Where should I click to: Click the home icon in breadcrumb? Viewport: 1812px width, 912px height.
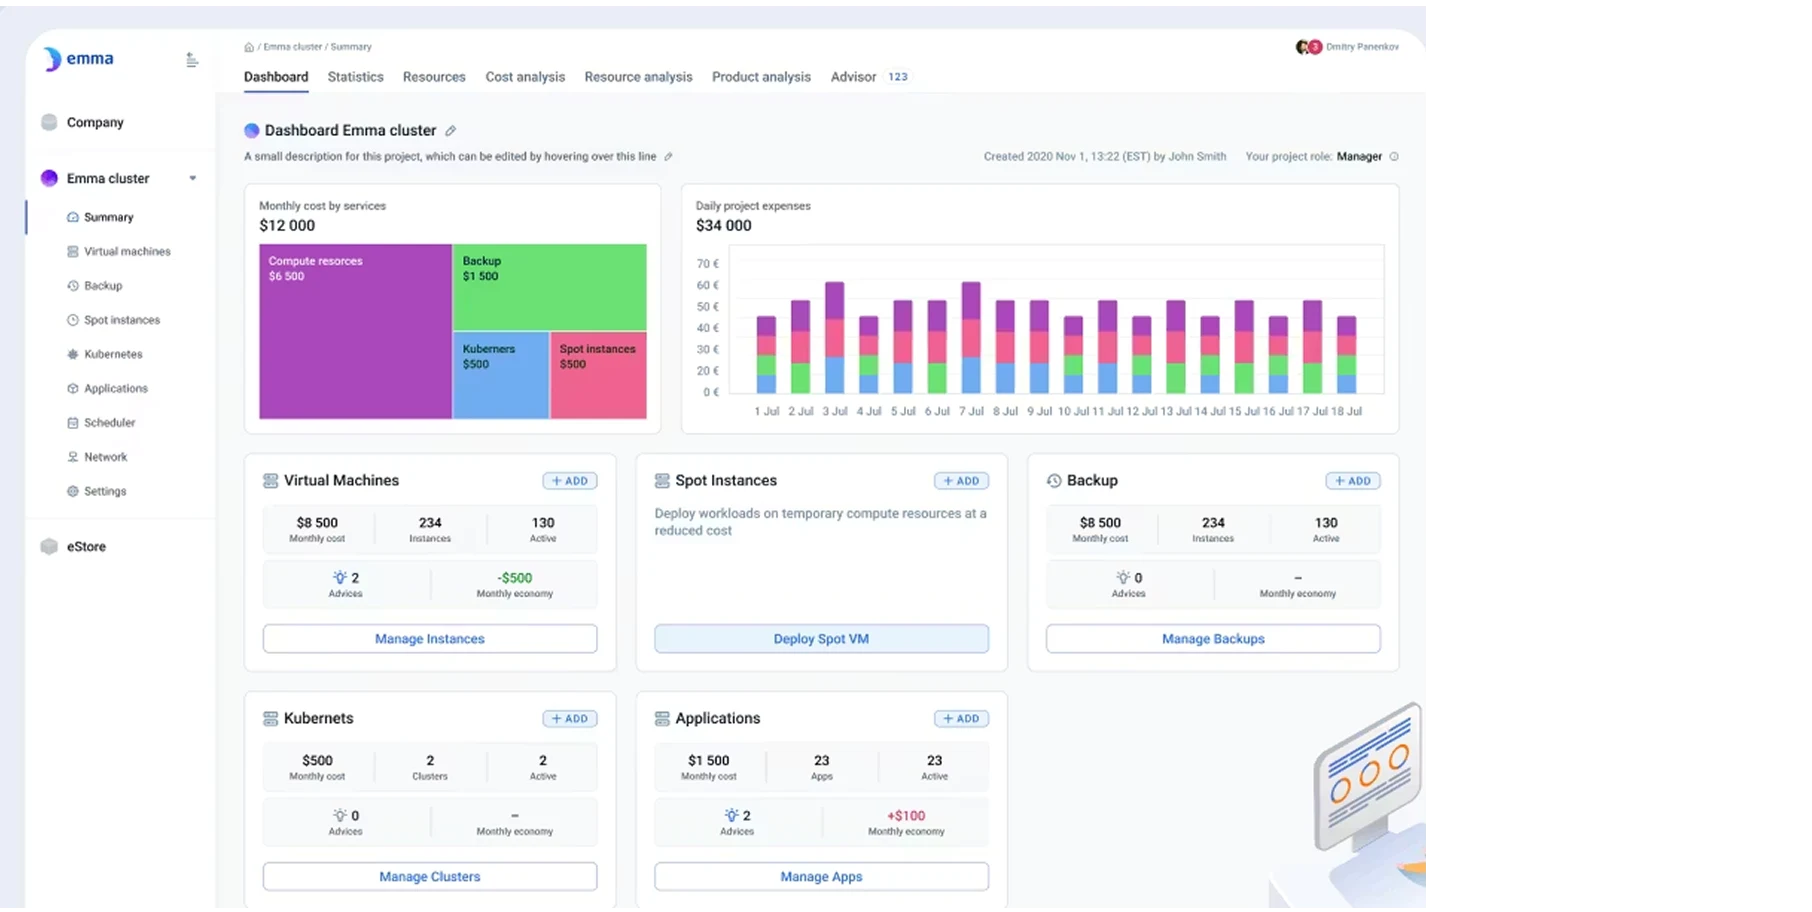point(249,47)
